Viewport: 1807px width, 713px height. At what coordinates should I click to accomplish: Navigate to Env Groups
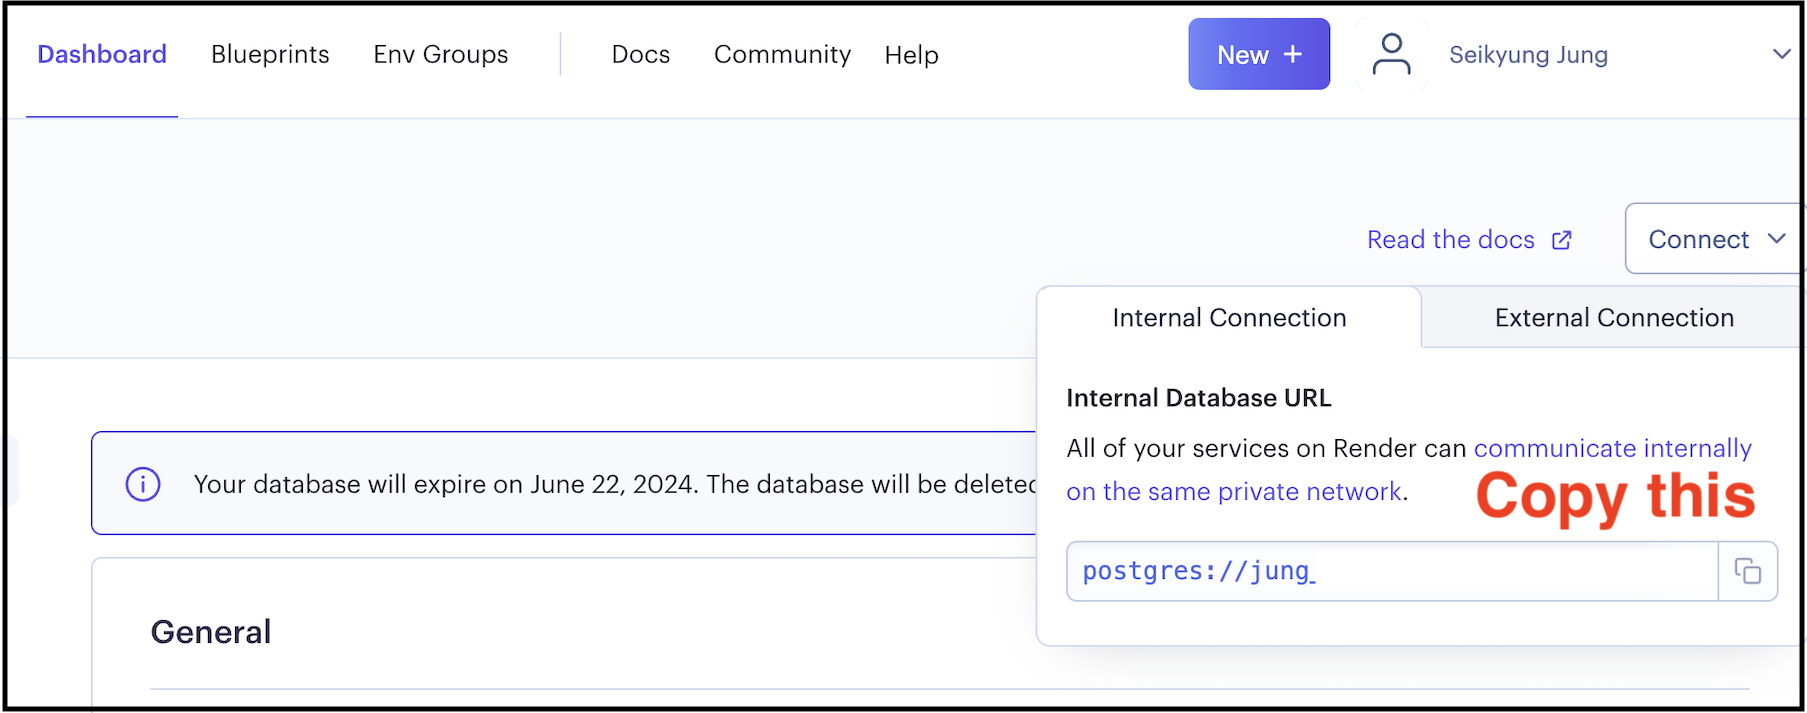pos(440,55)
